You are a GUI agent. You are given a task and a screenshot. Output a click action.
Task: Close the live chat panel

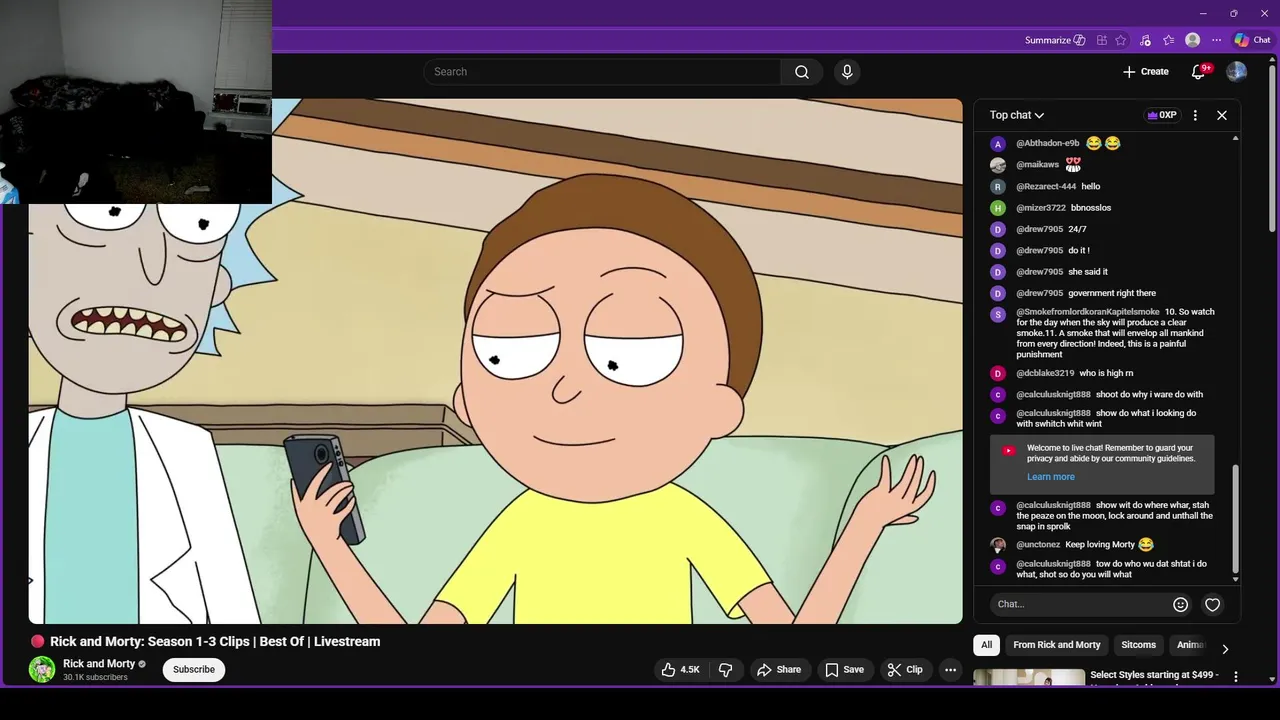pyautogui.click(x=1222, y=115)
